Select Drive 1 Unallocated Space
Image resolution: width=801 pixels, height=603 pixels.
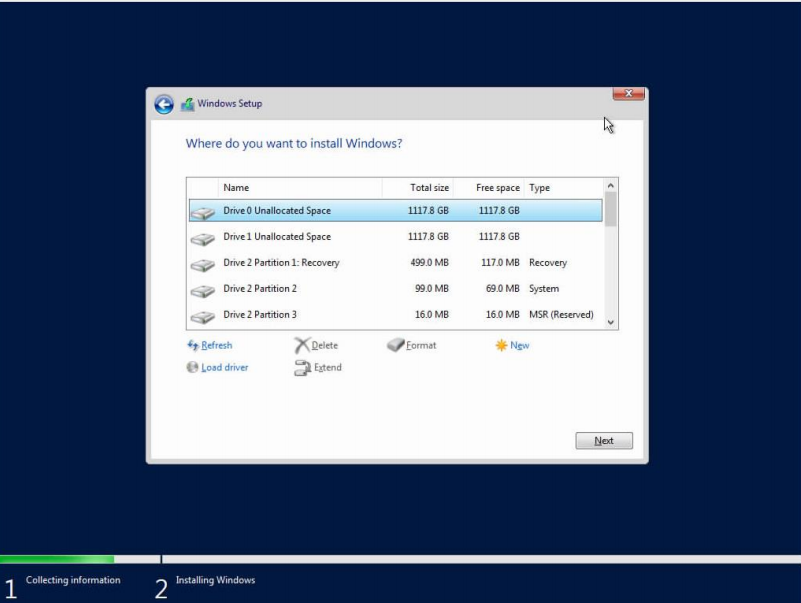[x=395, y=237]
